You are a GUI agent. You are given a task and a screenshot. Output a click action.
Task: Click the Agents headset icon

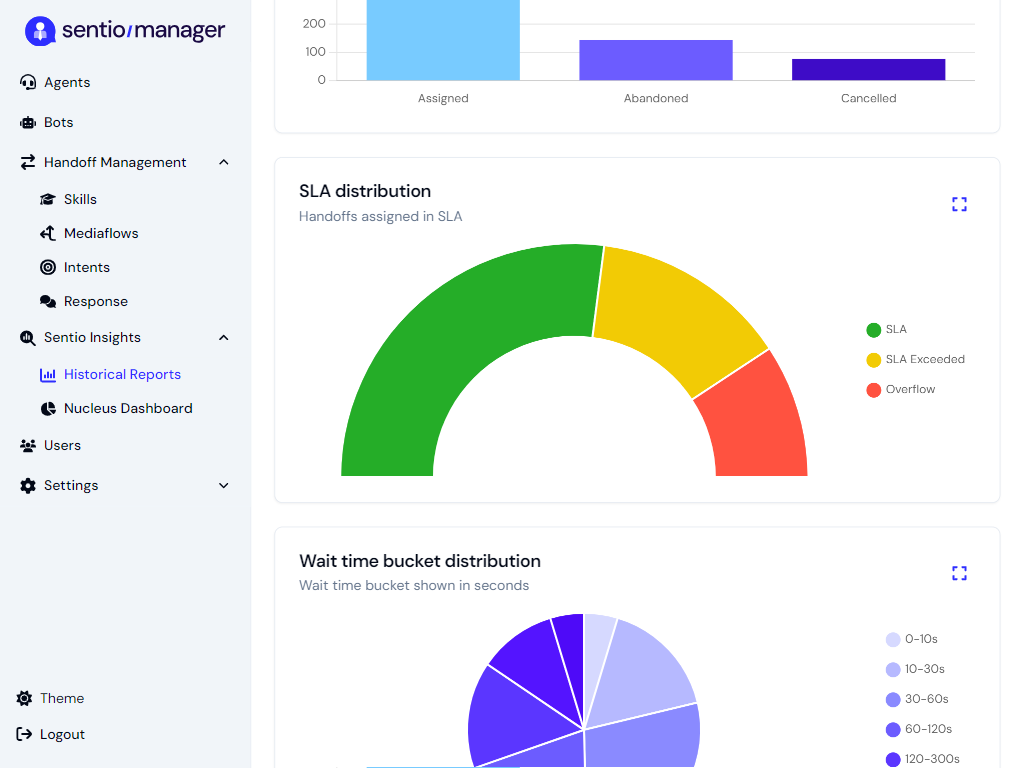point(27,82)
